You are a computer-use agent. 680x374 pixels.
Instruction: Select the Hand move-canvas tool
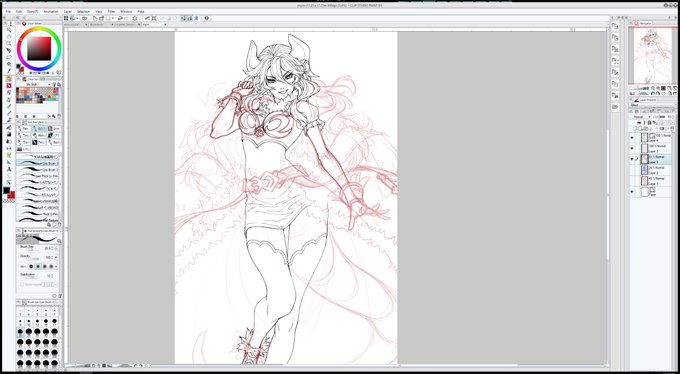(9, 37)
